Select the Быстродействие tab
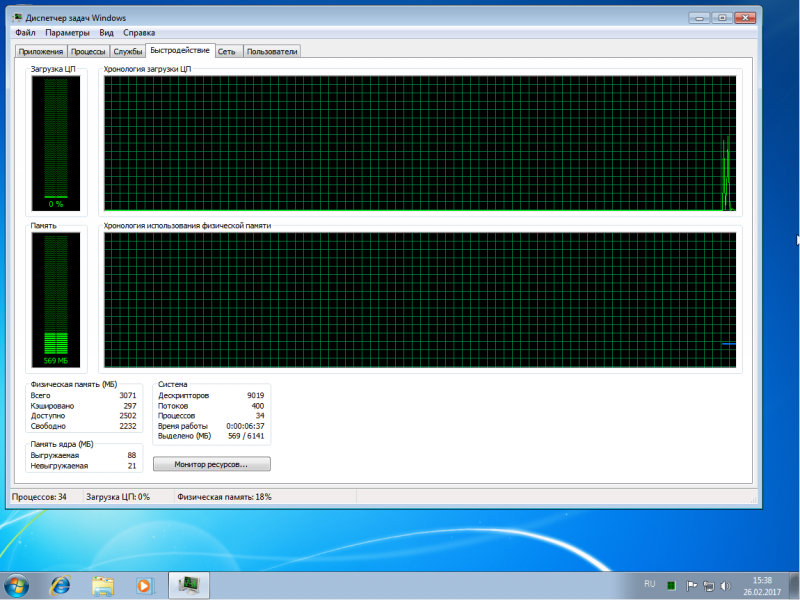The width and height of the screenshot is (800, 600). click(180, 51)
